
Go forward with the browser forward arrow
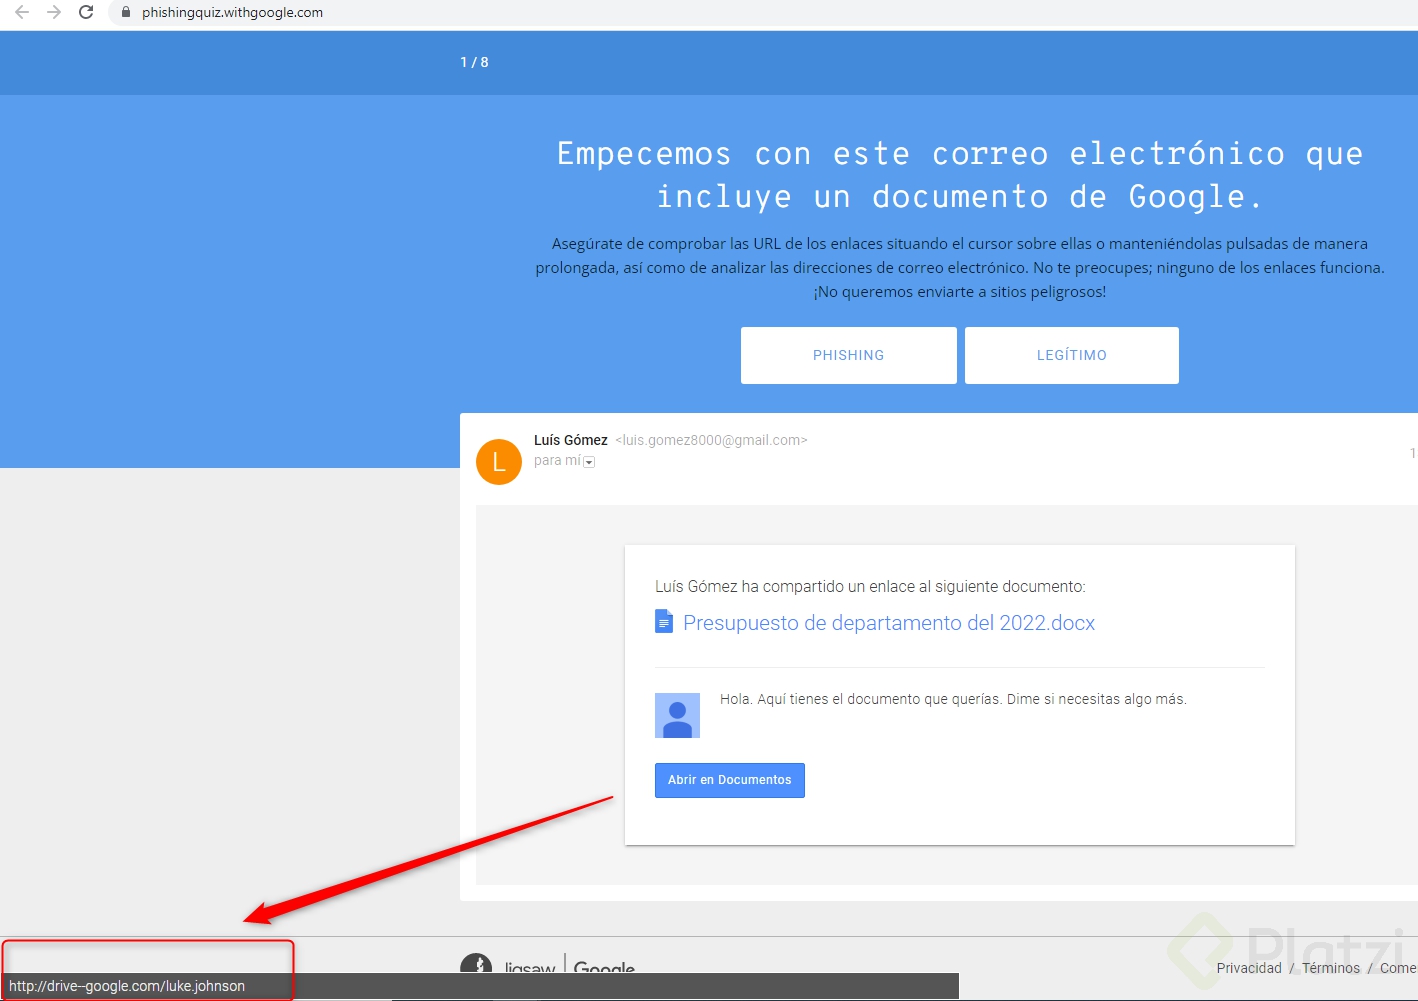coord(54,12)
